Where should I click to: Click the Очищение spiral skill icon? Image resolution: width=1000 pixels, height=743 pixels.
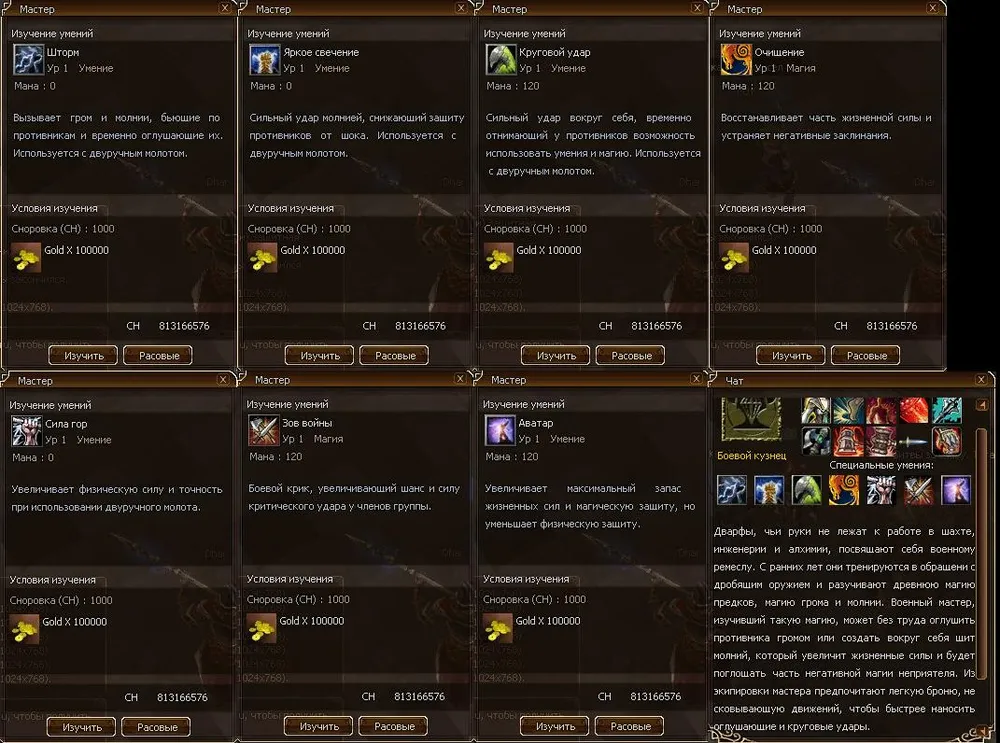pyautogui.click(x=736, y=60)
